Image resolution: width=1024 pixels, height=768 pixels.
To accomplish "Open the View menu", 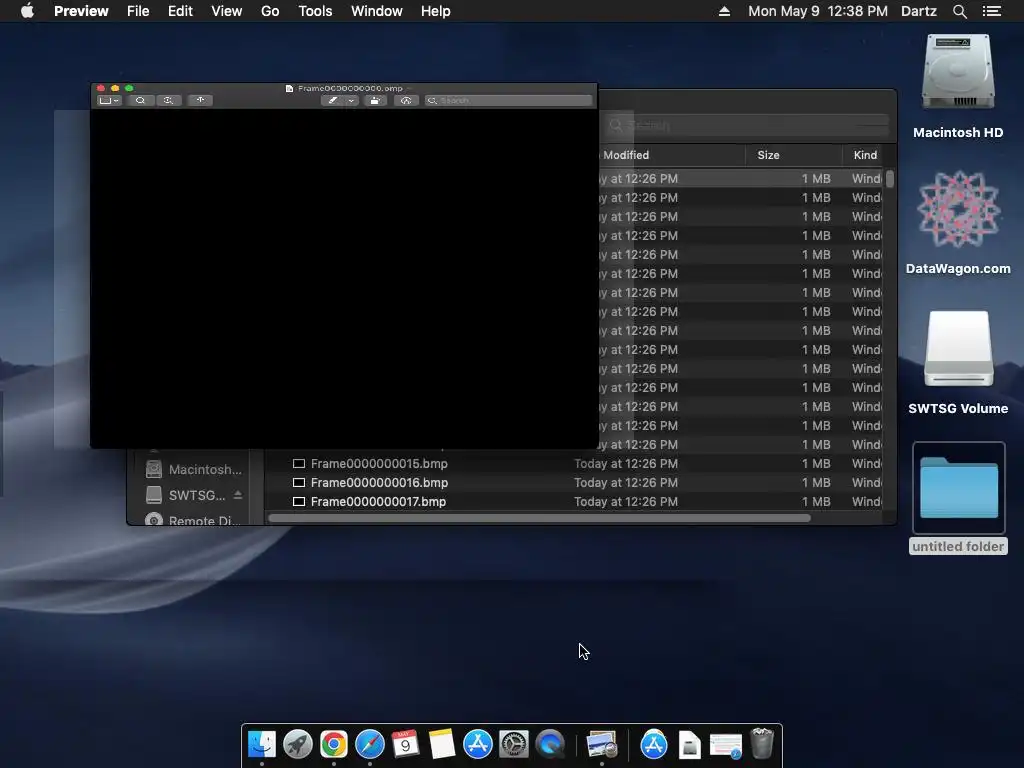I will 227,11.
